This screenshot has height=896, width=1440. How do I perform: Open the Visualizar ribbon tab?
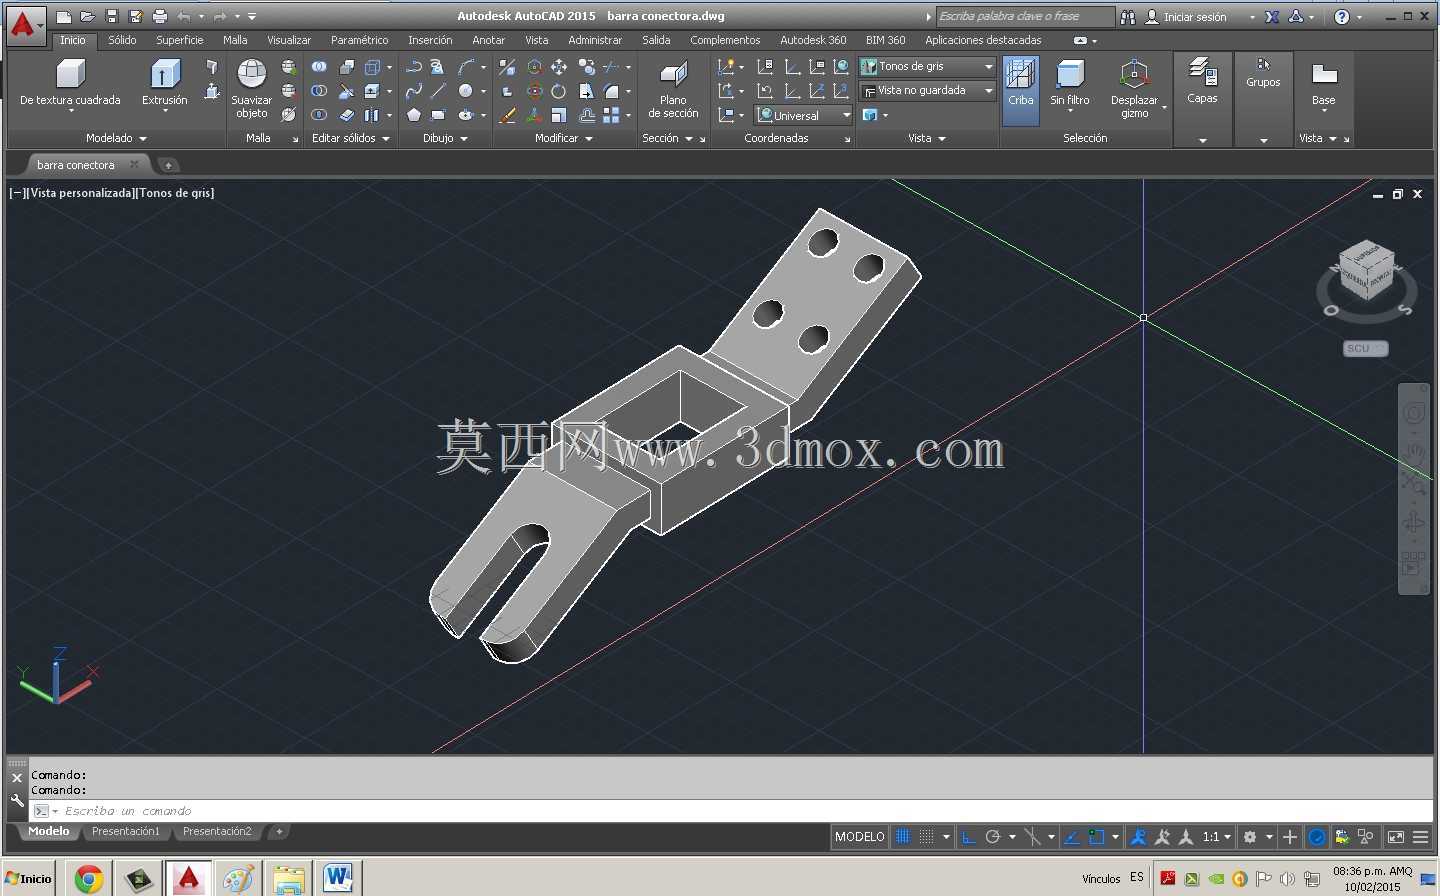289,40
